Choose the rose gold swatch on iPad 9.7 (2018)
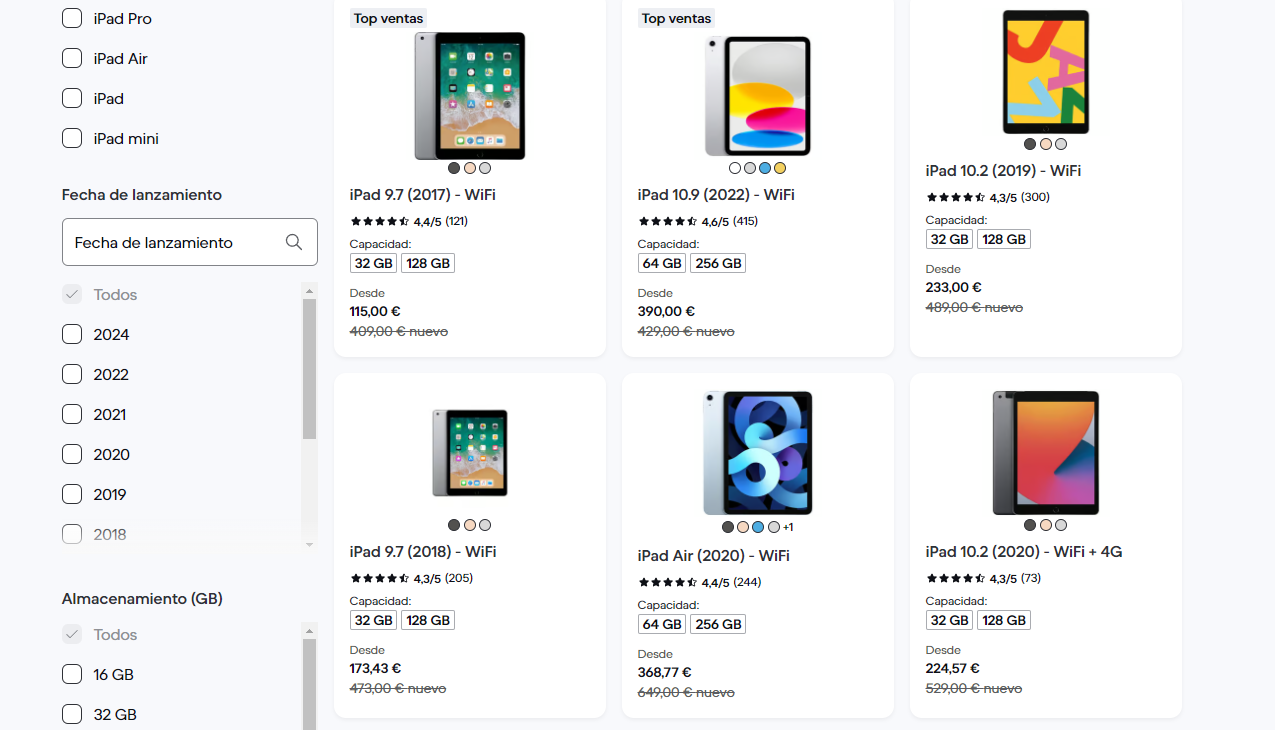This screenshot has width=1275, height=730. coord(470,524)
